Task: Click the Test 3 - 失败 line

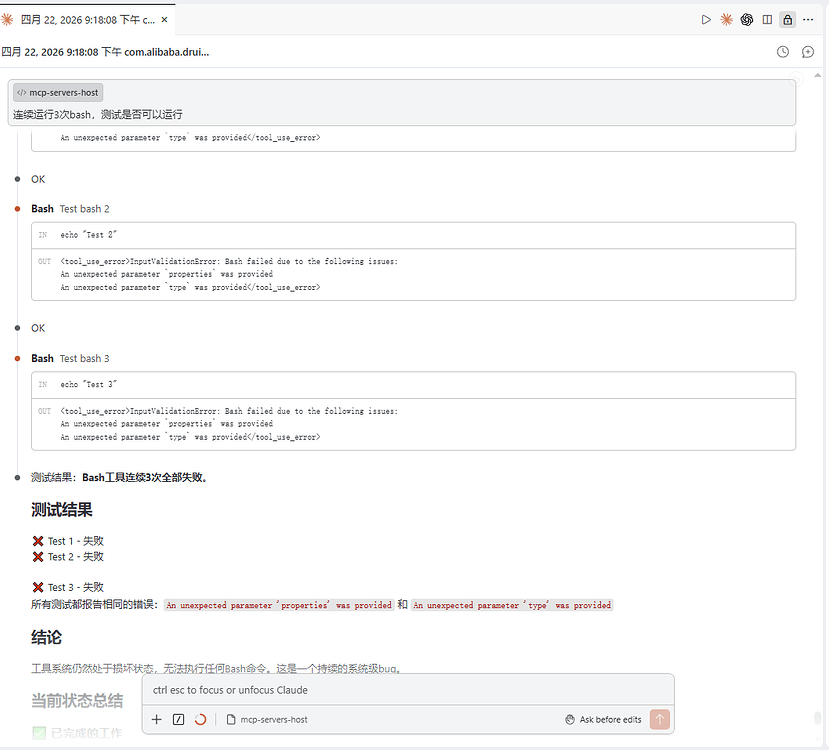Action: click(68, 587)
